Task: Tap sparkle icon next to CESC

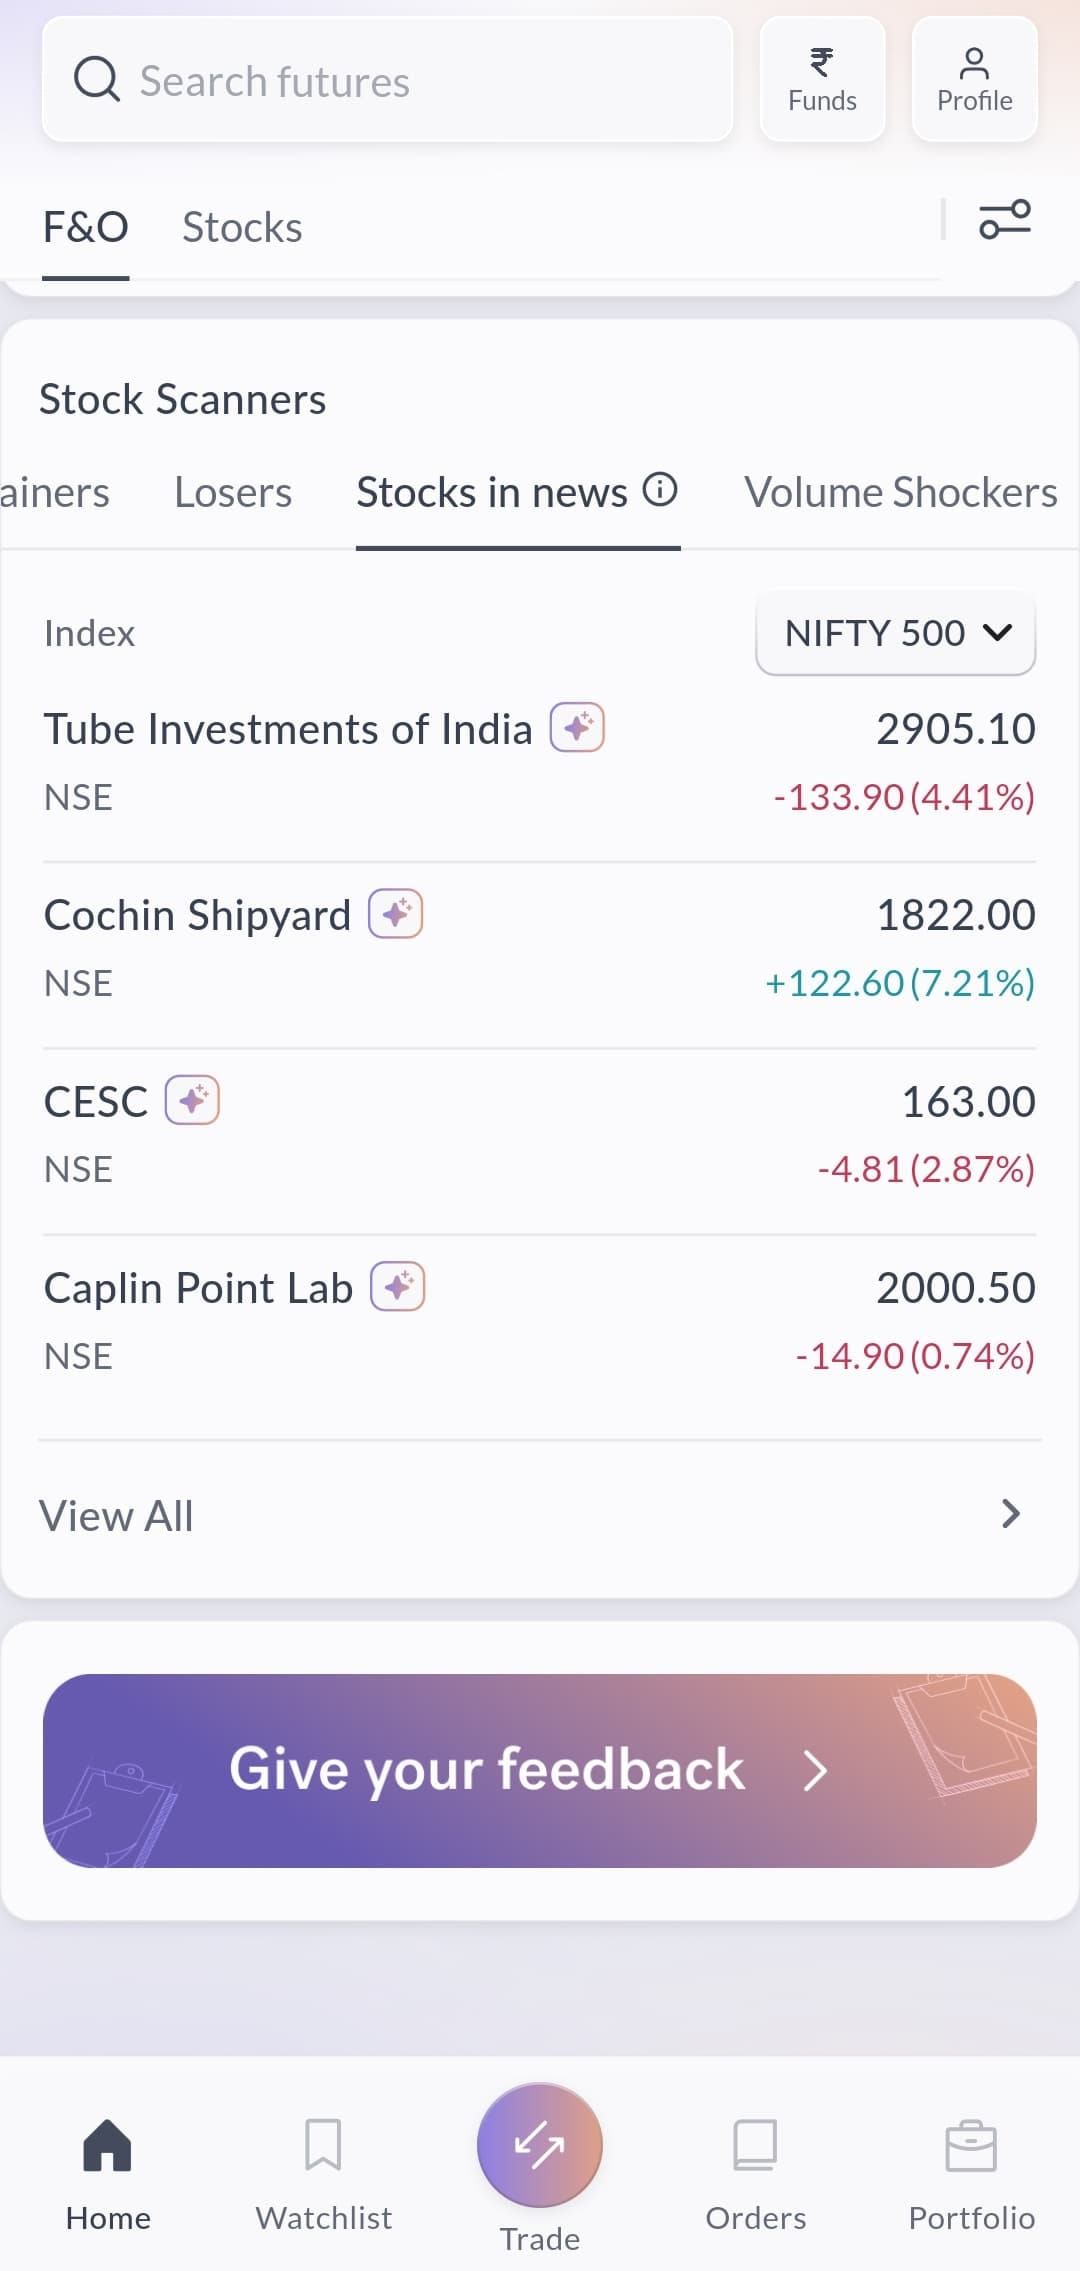Action: 192,1100
